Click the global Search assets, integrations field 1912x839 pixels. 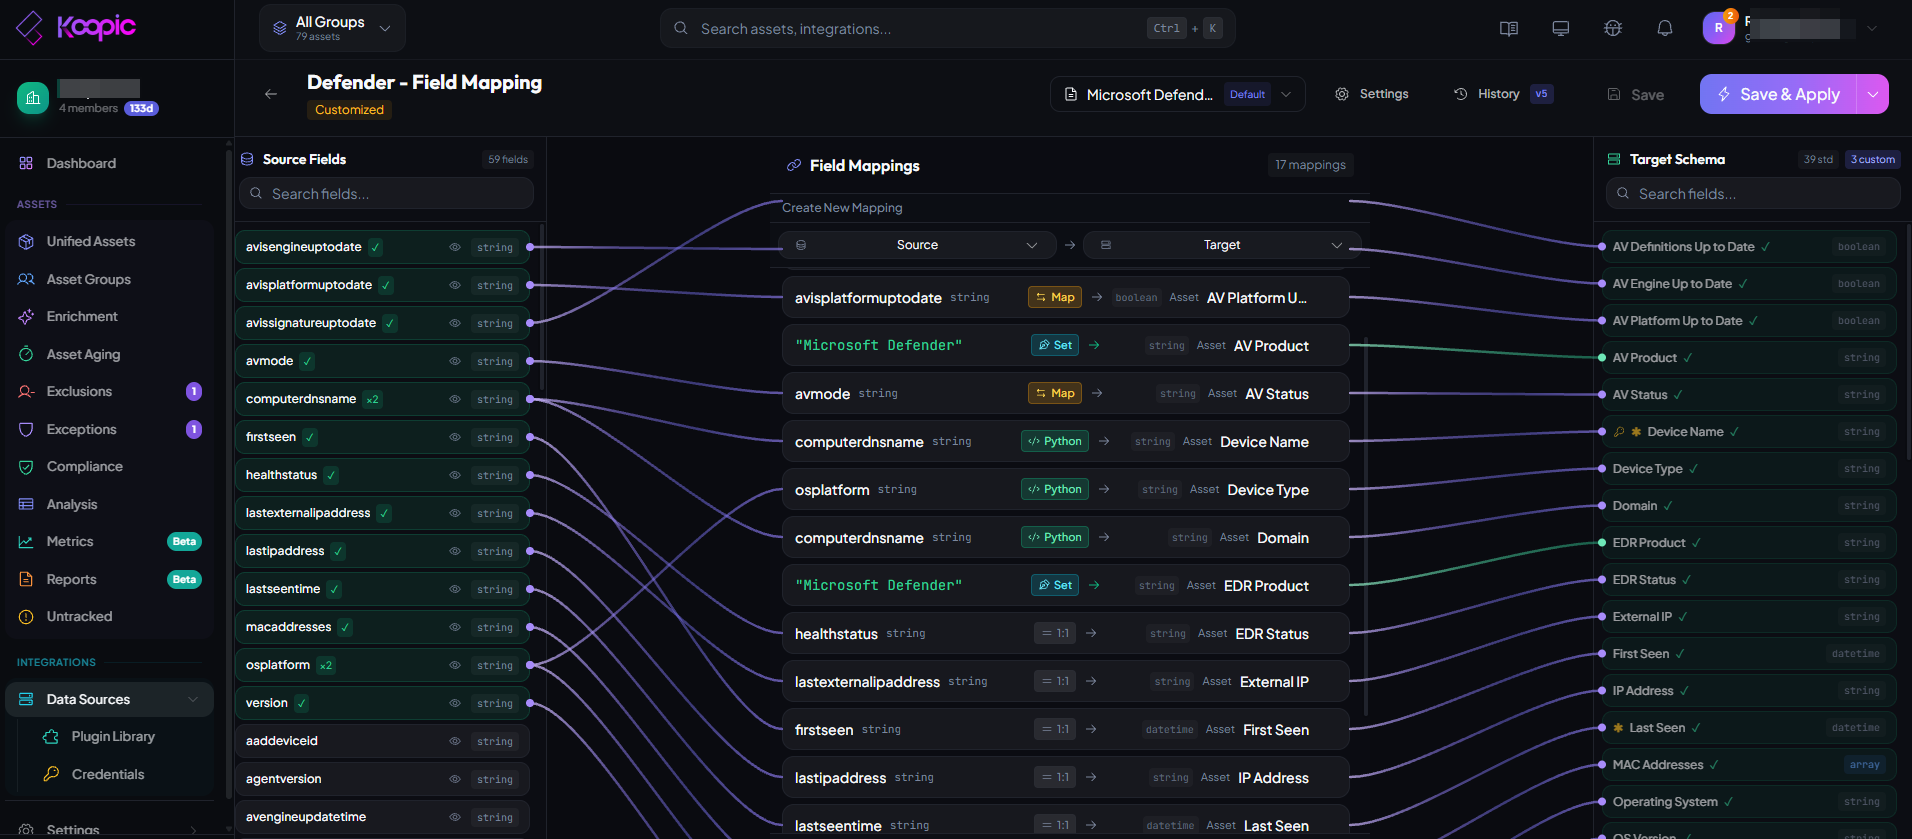(x=947, y=28)
